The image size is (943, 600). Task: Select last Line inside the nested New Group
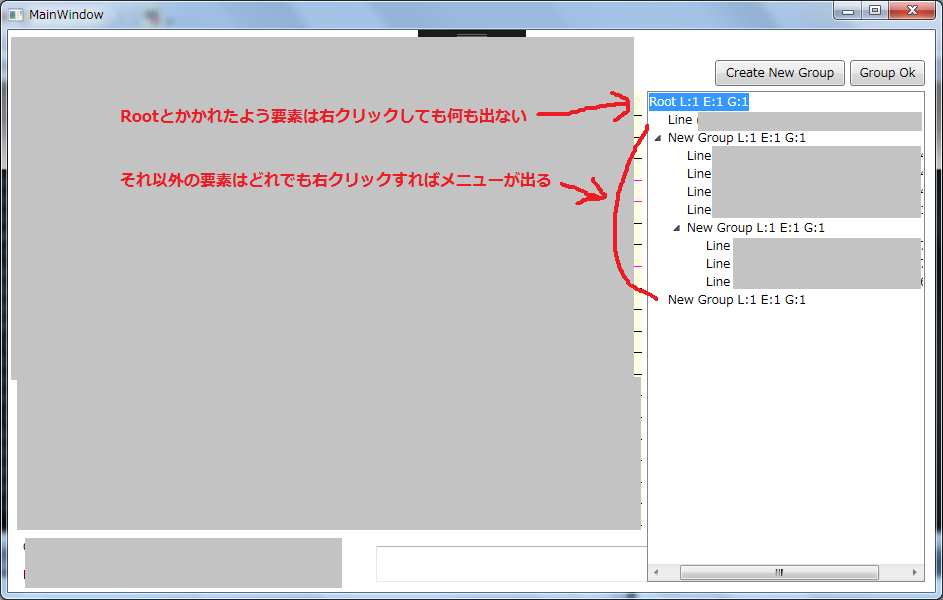point(718,282)
